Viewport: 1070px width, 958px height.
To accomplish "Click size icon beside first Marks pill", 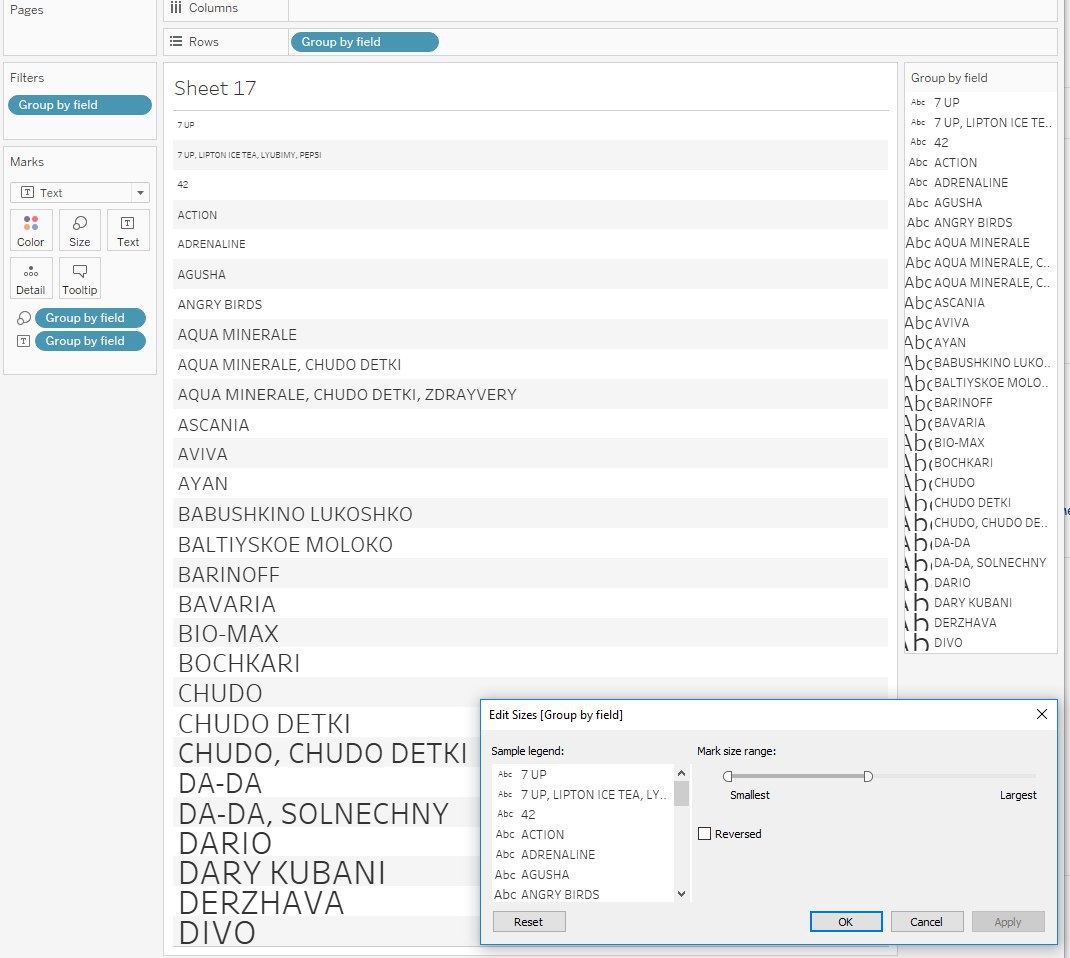I will click(23, 318).
